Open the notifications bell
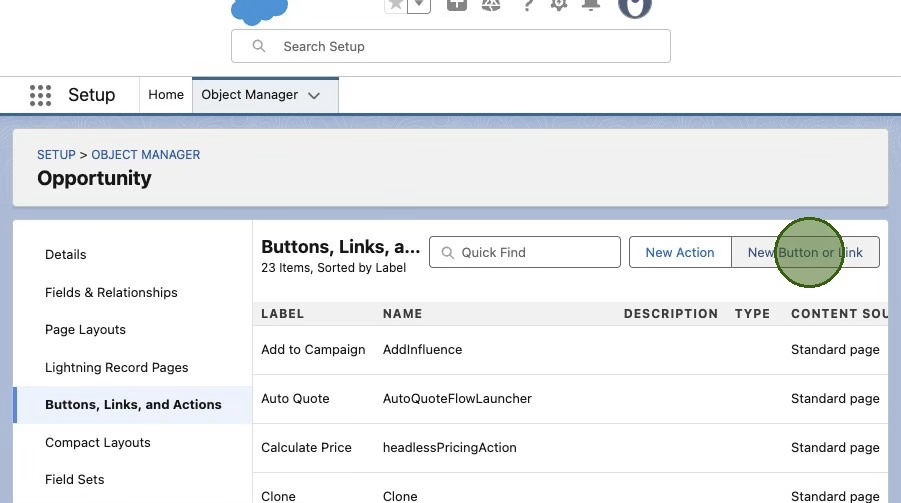Screen dimensions: 901x503 tap(591, 5)
